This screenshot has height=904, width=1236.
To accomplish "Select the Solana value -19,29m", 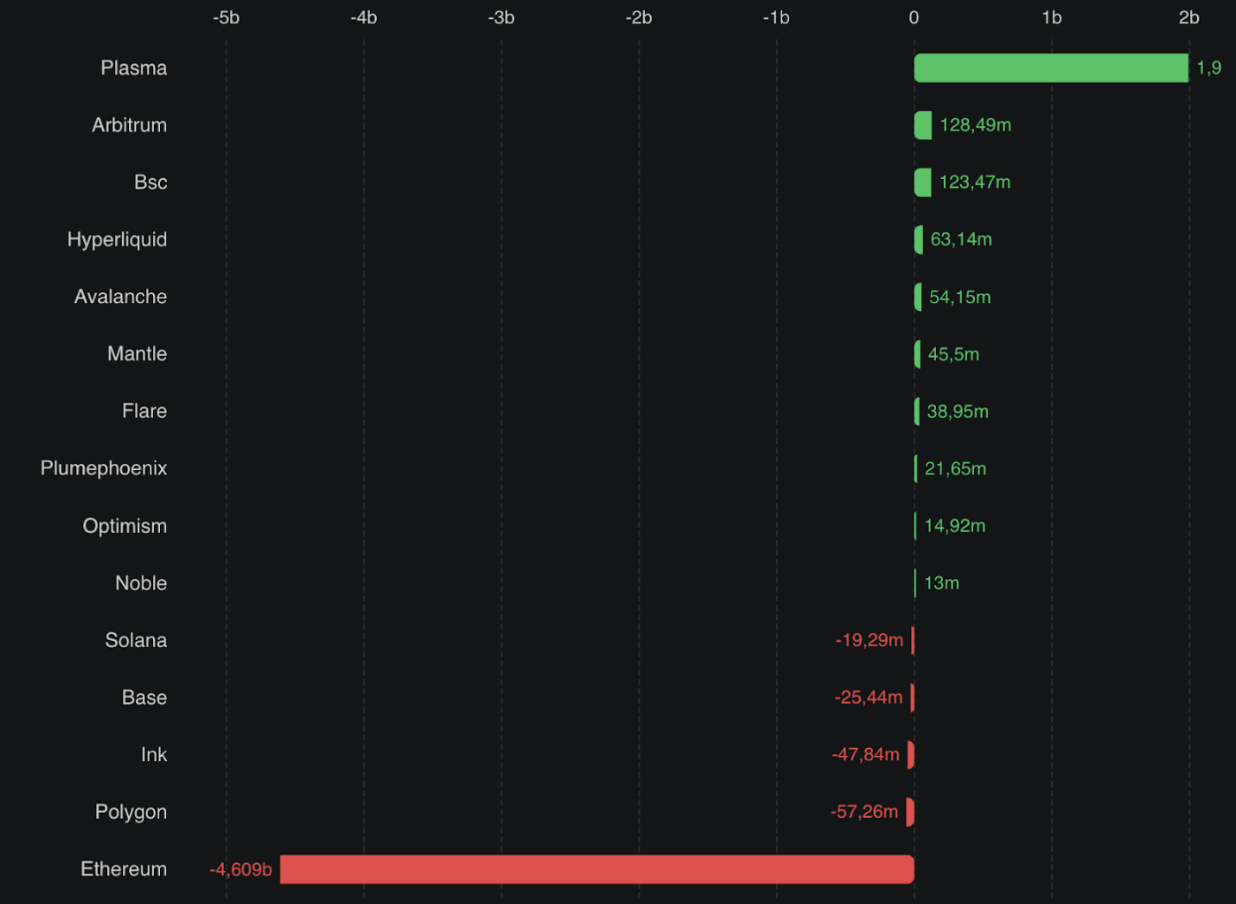I will (869, 640).
